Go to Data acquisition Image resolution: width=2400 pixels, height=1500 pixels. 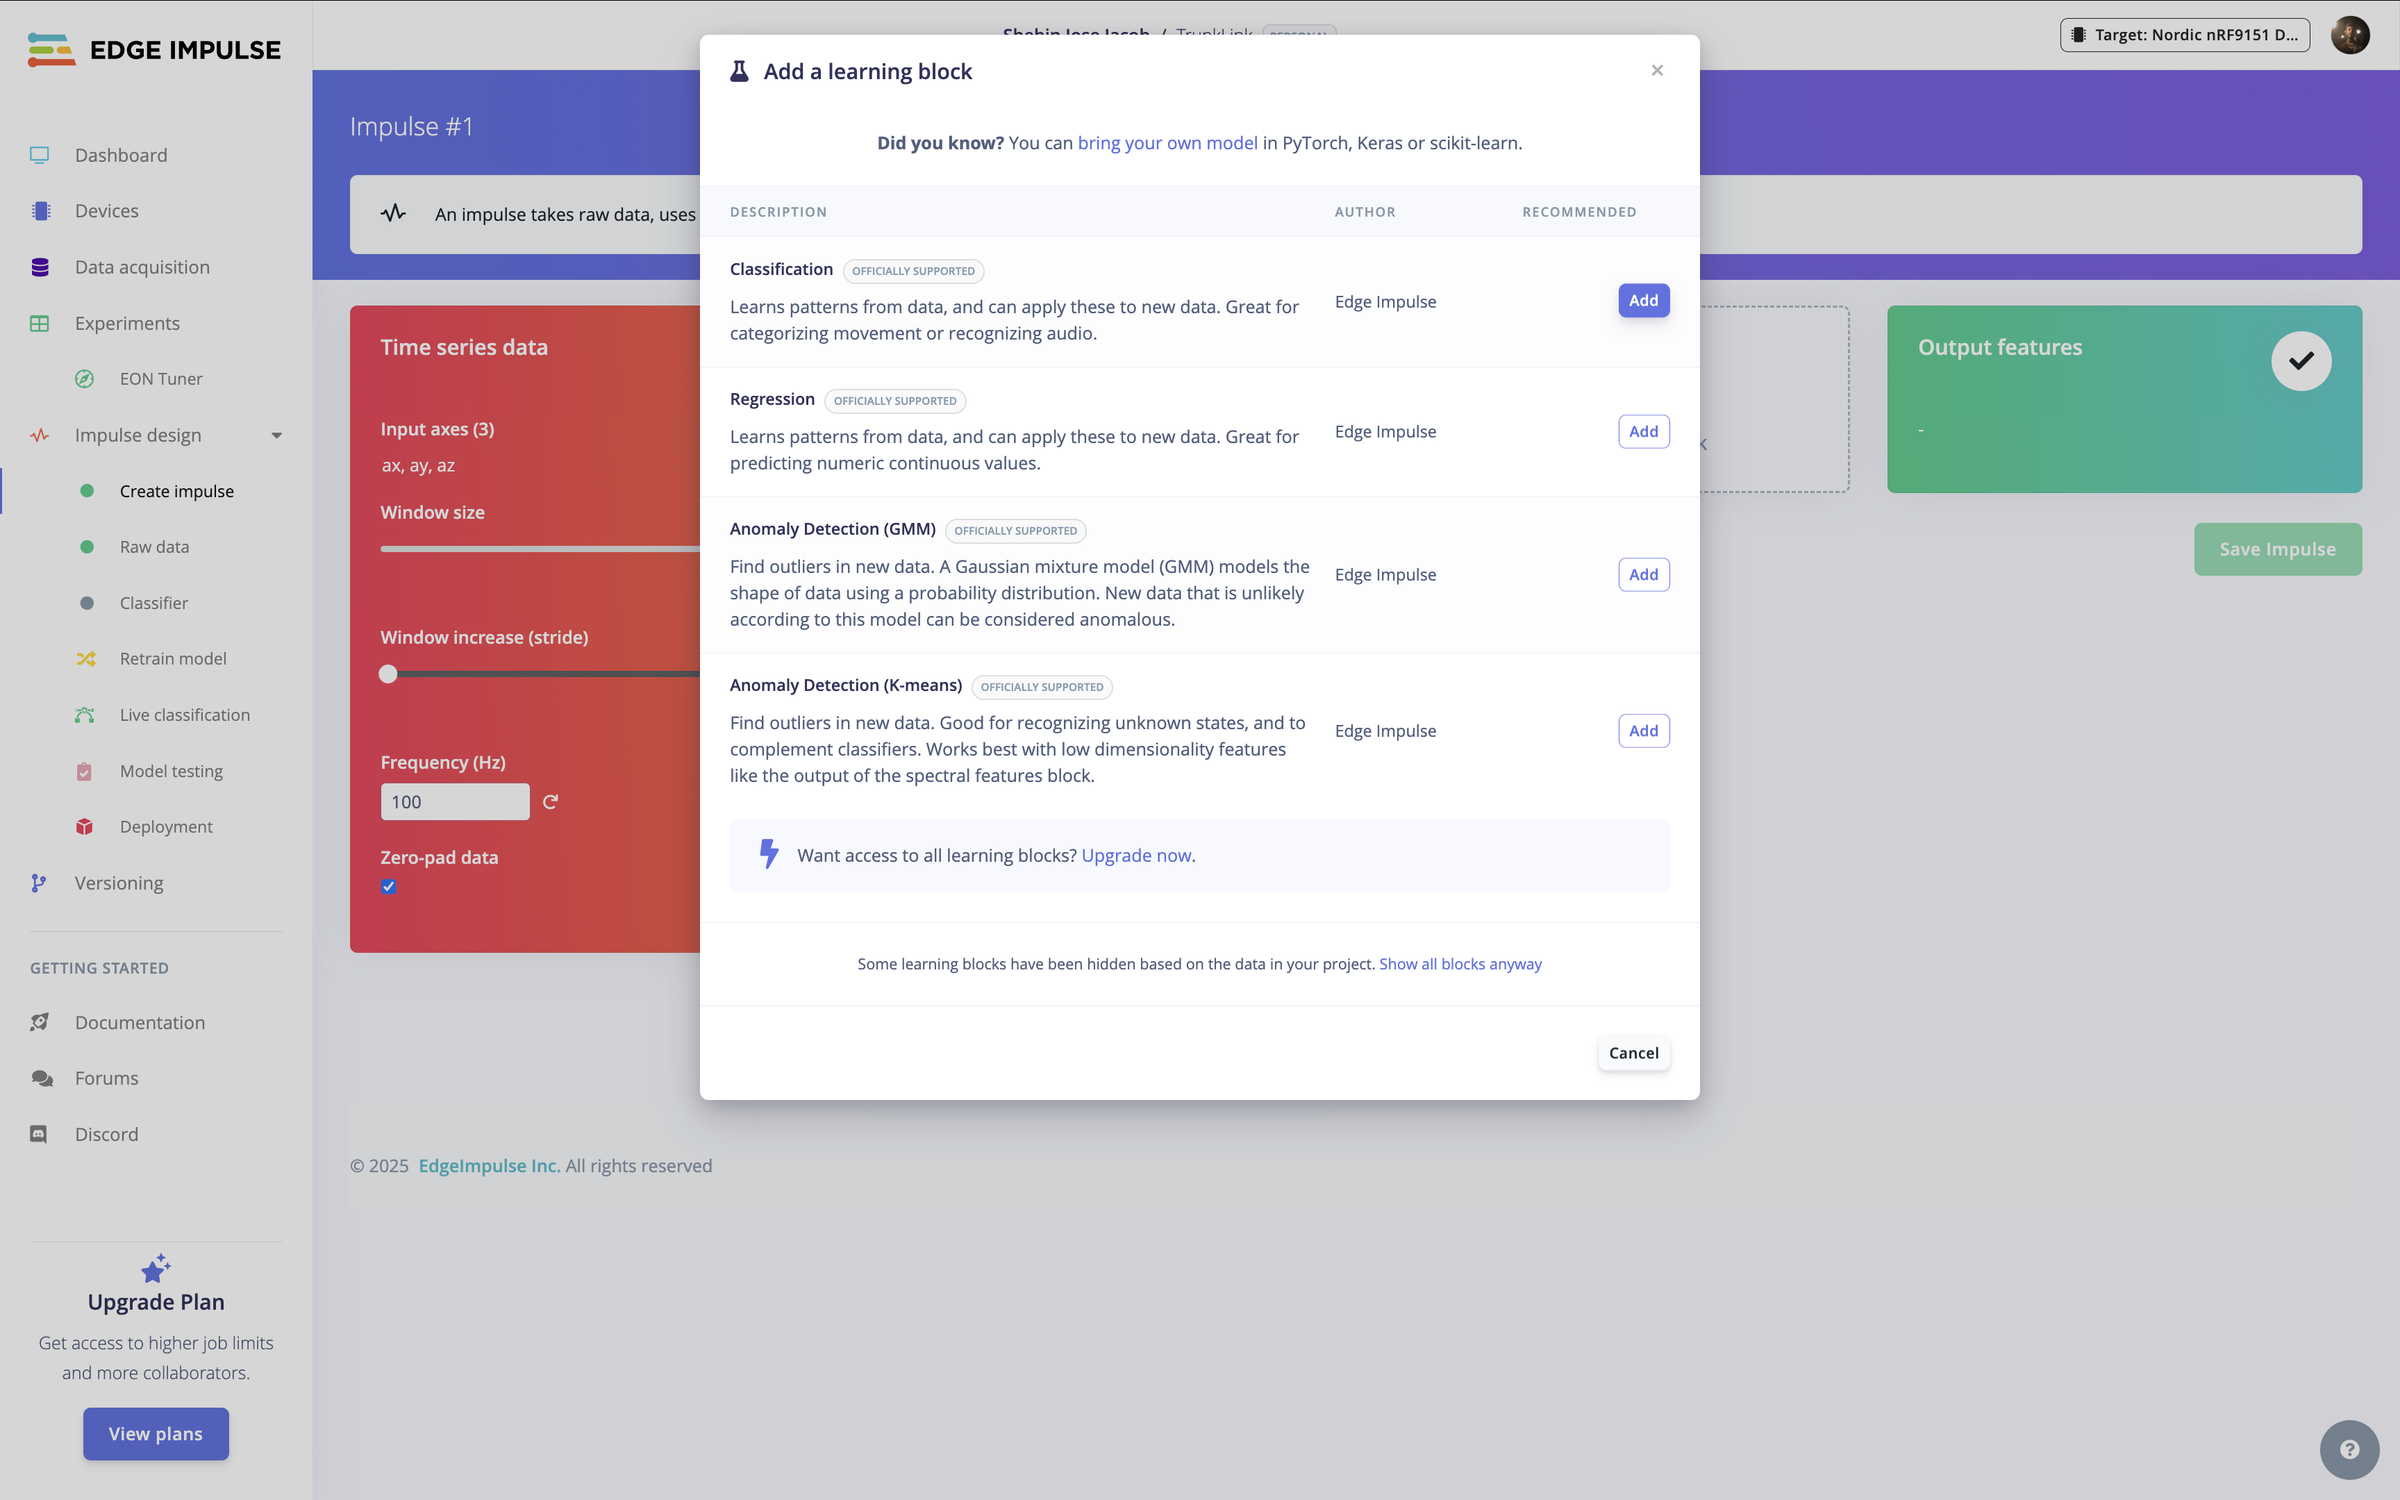tap(142, 267)
